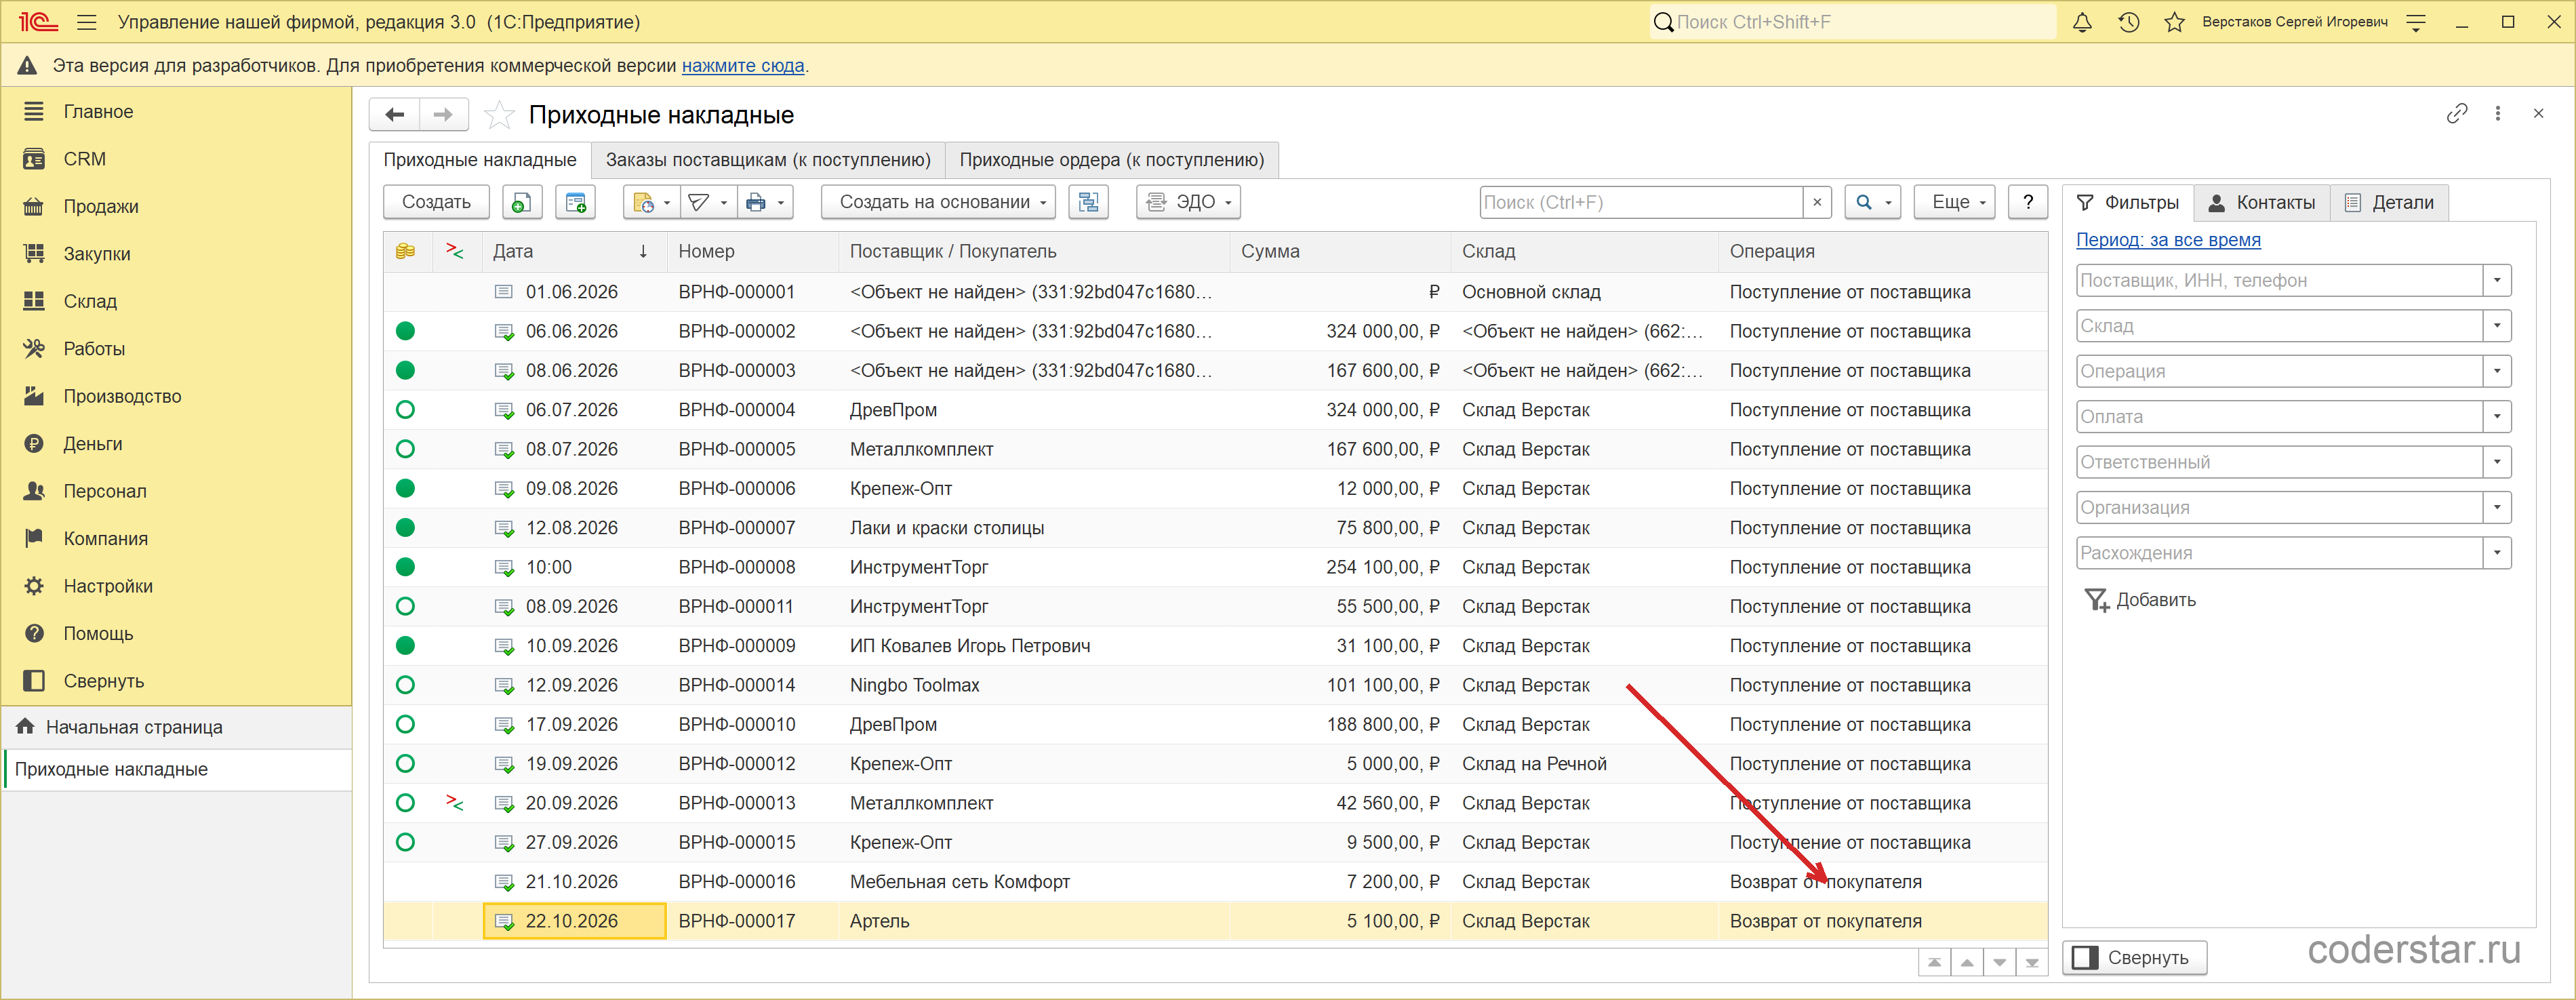Copy the link using the chain icon

(x=2456, y=114)
